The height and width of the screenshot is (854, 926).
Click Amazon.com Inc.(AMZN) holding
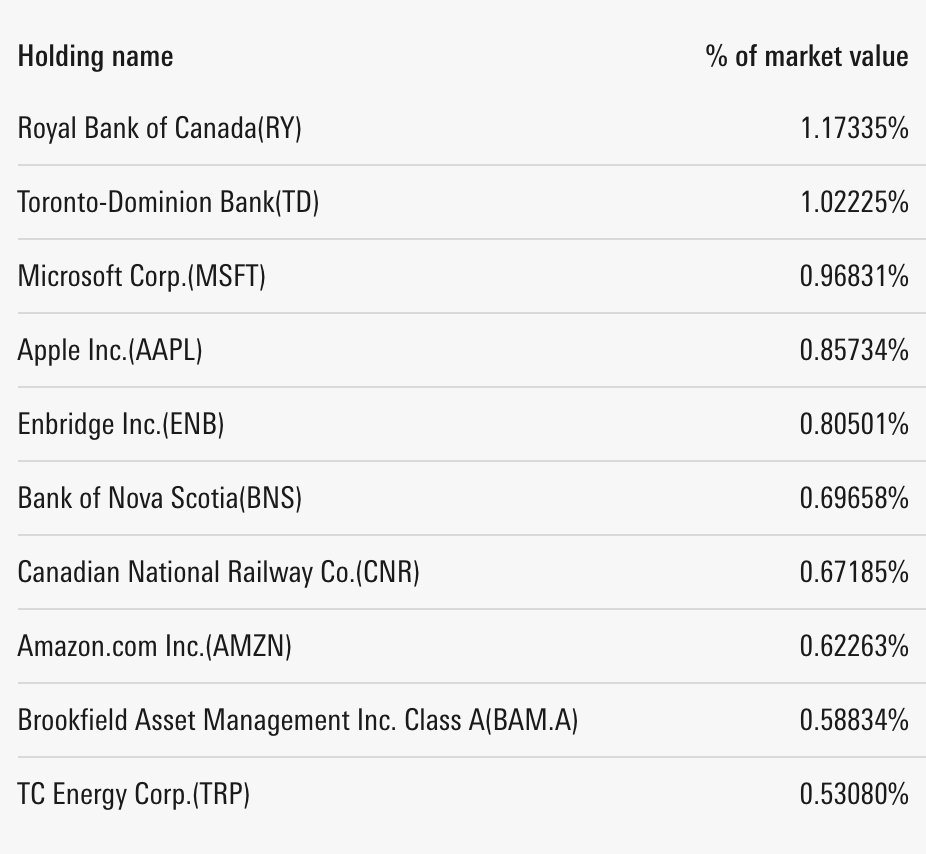click(154, 646)
